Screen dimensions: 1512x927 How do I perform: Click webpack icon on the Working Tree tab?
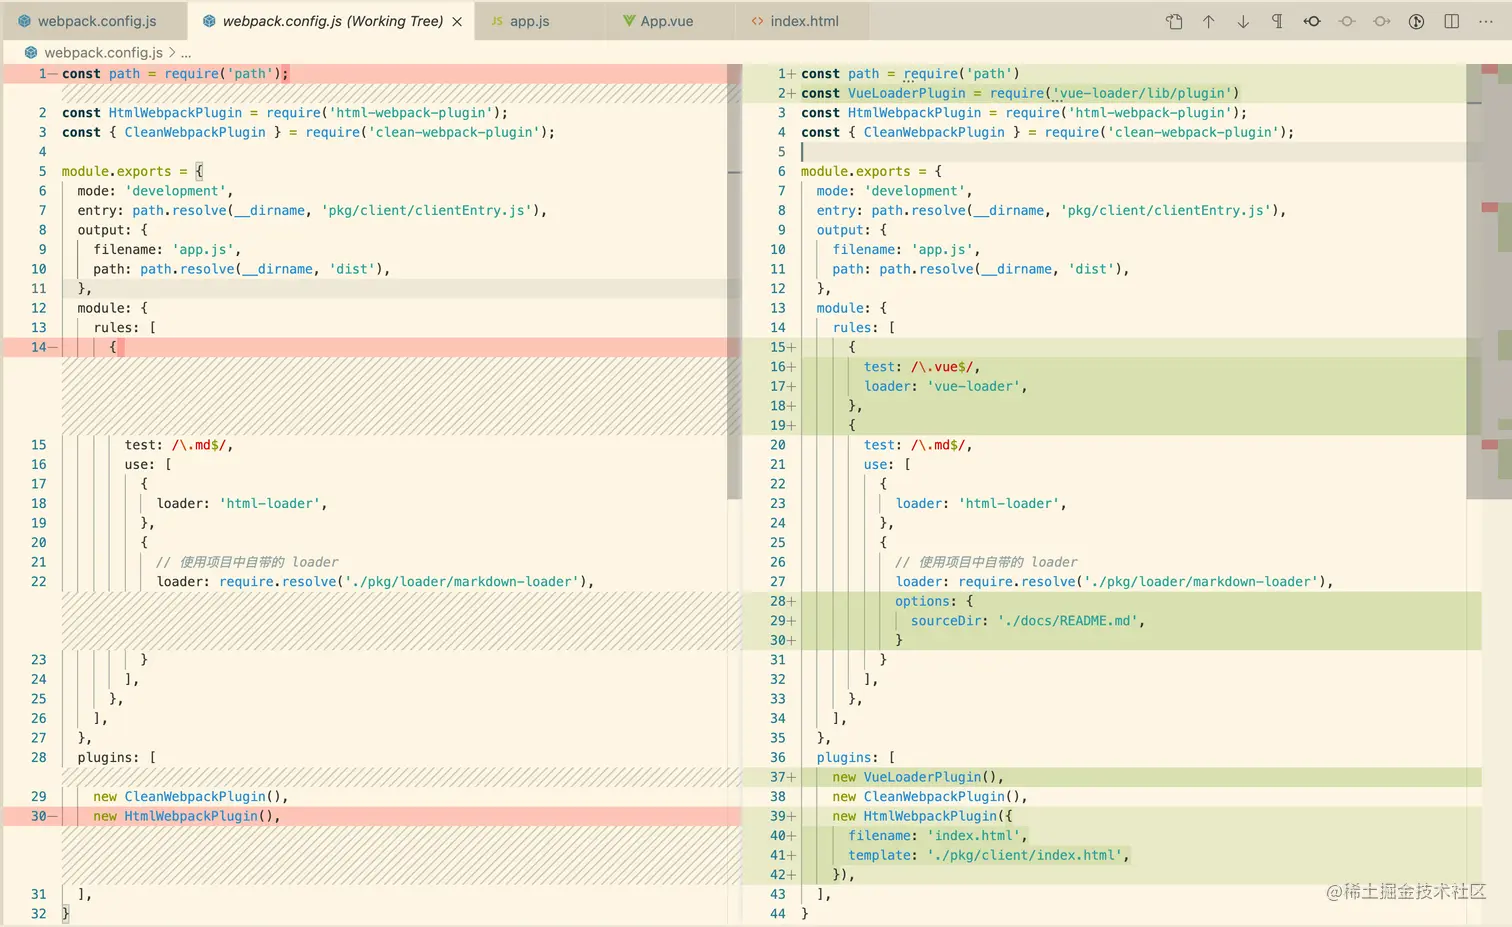click(x=209, y=21)
